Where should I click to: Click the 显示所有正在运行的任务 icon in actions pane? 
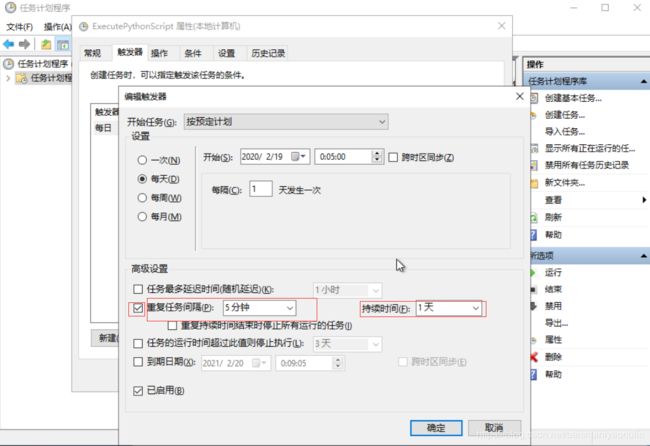tap(534, 148)
